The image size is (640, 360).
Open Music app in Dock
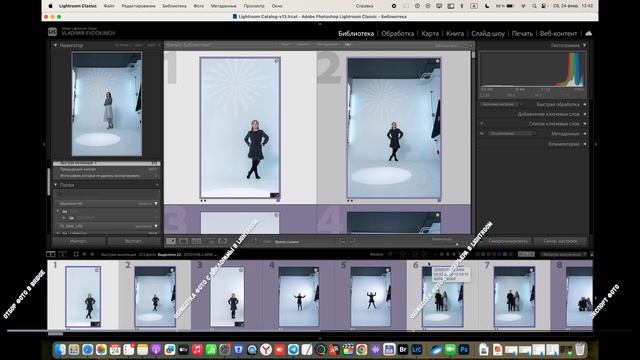click(x=197, y=350)
